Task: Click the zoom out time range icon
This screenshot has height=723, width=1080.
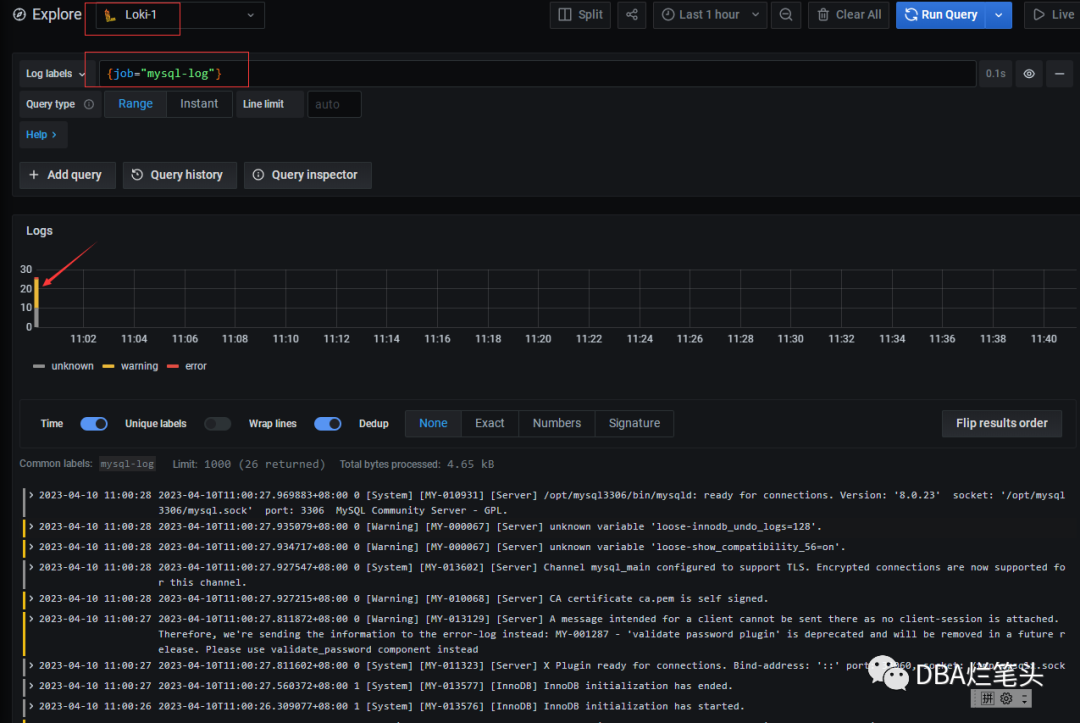Action: click(786, 14)
